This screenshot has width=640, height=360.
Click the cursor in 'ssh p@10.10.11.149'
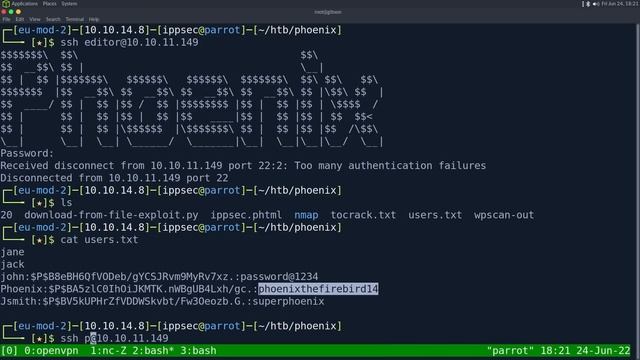click(93, 338)
